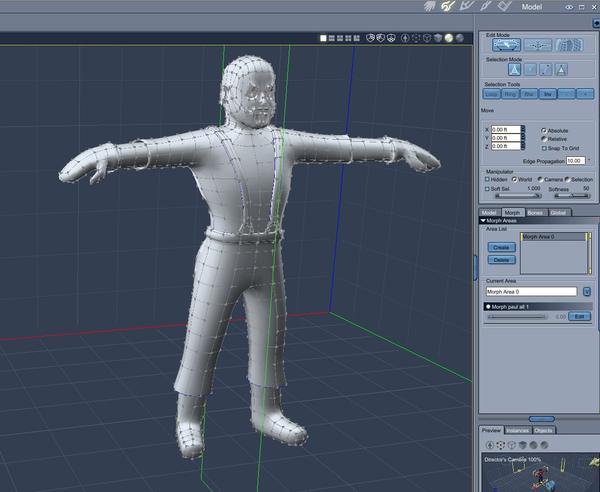Click the Current Area name field
This screenshot has height=492, width=600.
point(531,292)
